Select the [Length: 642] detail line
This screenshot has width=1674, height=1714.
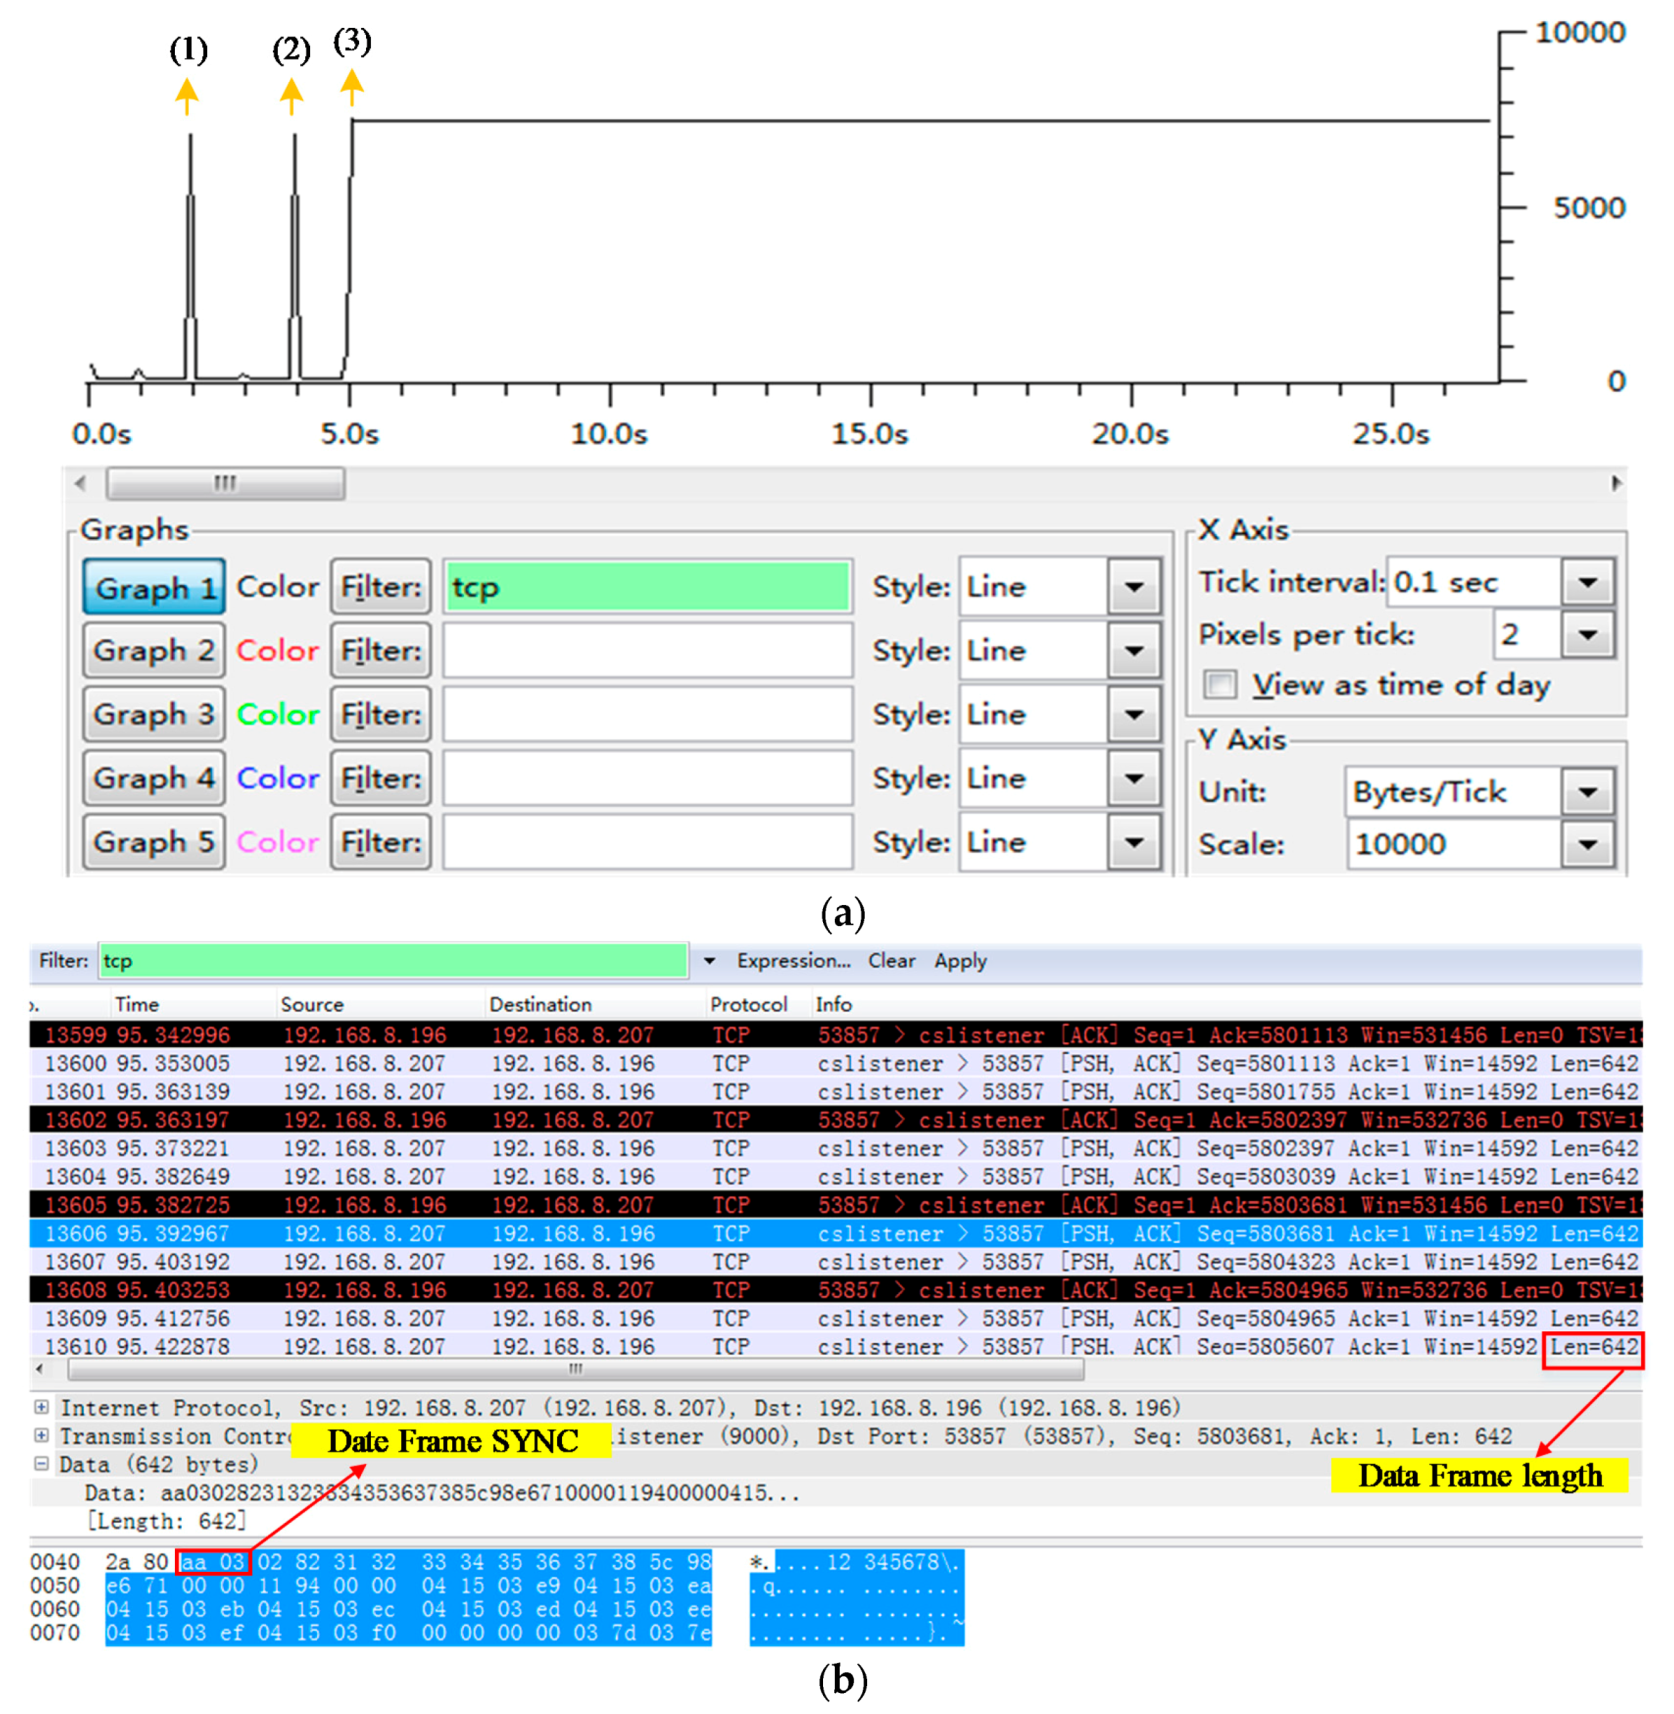tap(166, 1521)
